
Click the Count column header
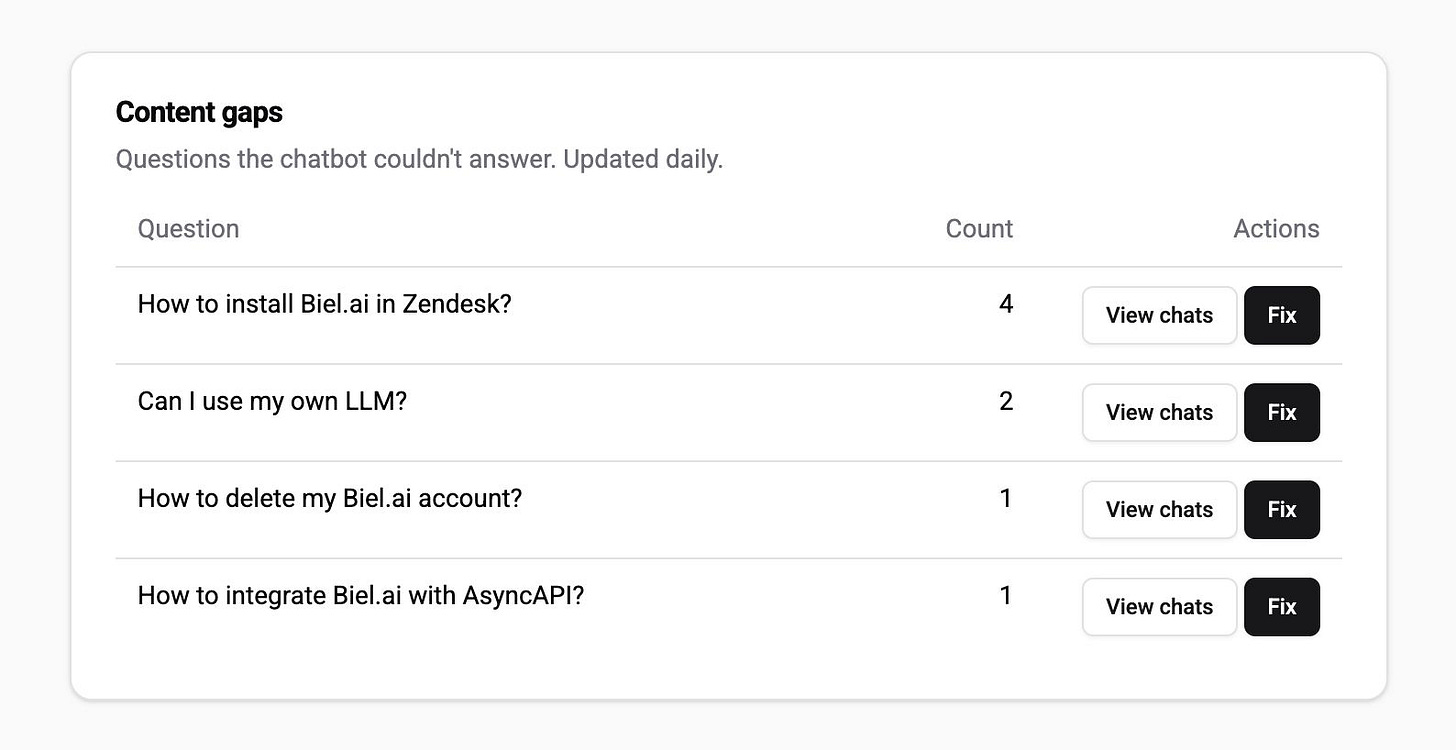click(979, 229)
